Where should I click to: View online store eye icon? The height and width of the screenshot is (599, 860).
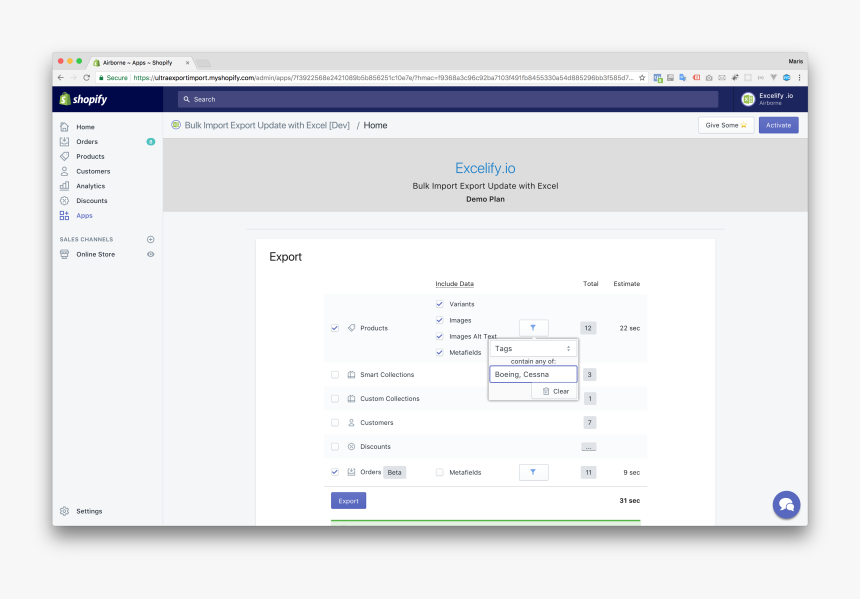(151, 254)
